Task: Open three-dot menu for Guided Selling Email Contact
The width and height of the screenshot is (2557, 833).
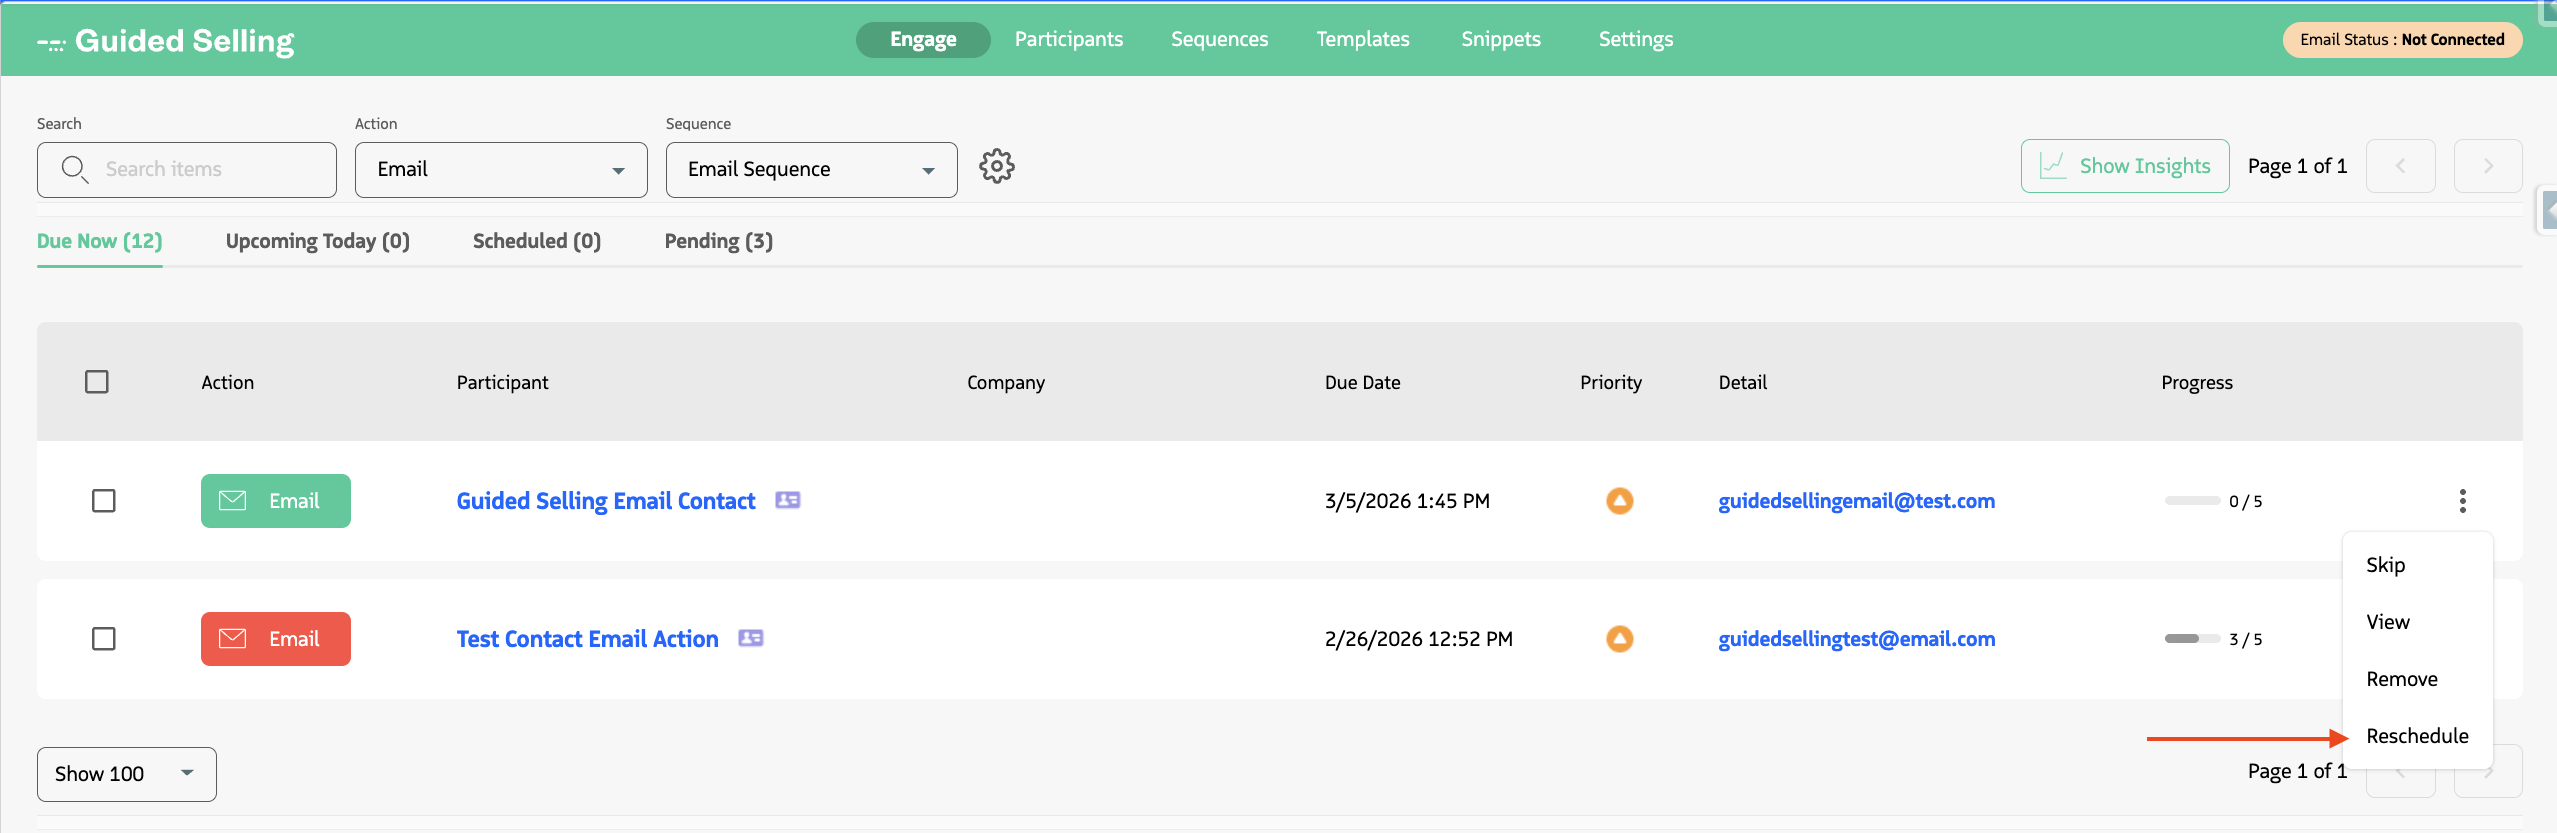Action: pos(2462,501)
